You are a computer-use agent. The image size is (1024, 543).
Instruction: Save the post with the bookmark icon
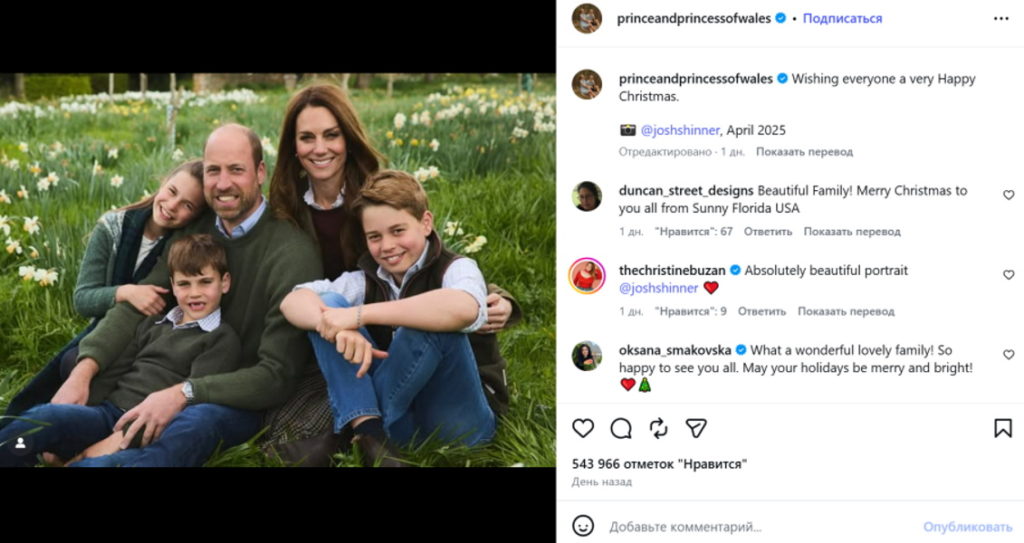point(1003,428)
